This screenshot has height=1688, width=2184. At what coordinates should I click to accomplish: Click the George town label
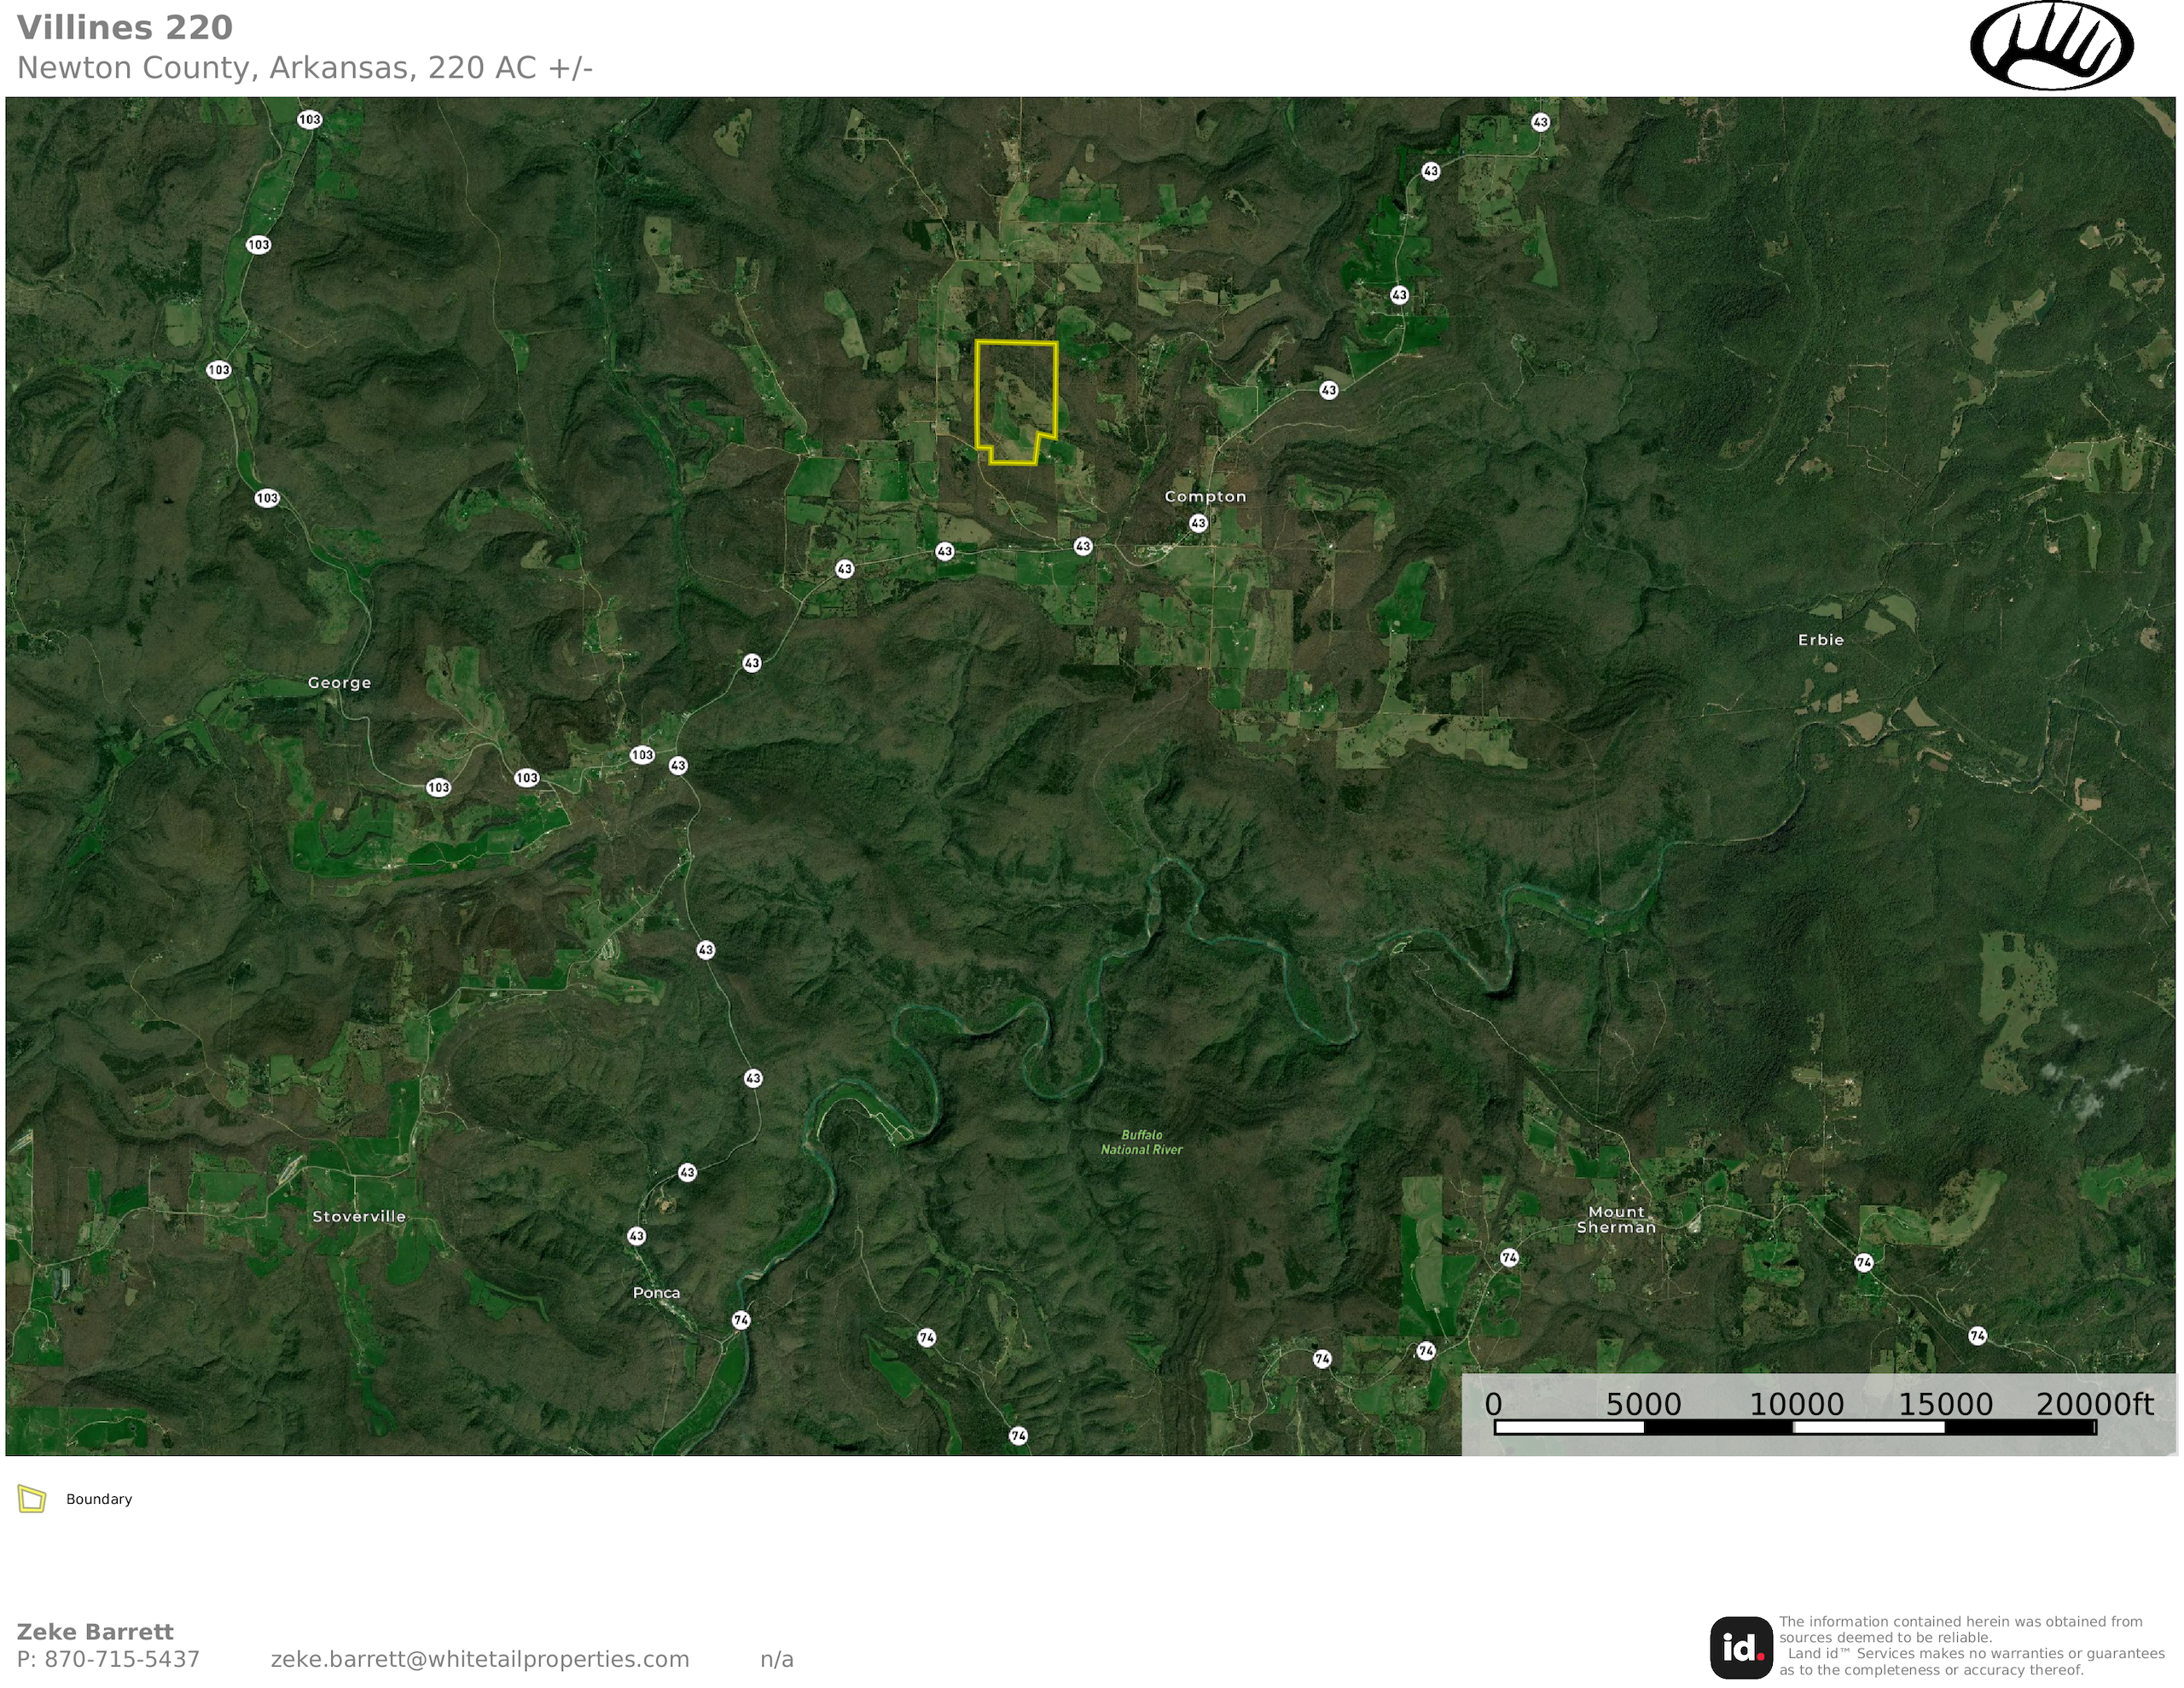pos(339,683)
